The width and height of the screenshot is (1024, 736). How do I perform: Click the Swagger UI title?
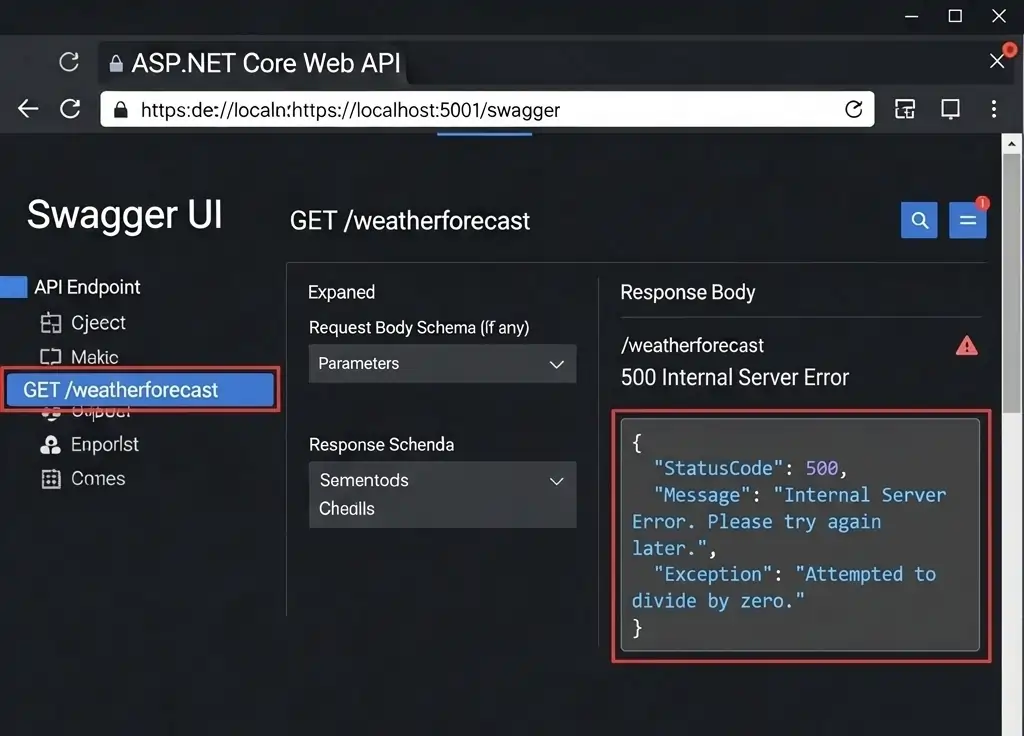(x=125, y=214)
